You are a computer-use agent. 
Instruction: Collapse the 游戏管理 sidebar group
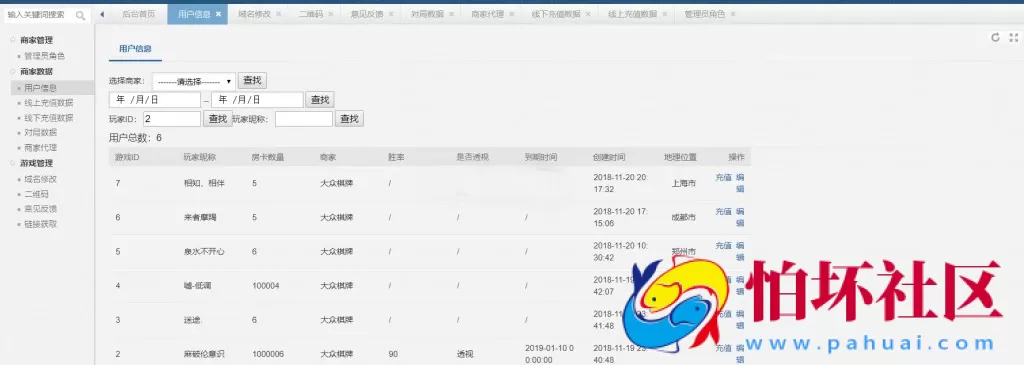(37, 163)
